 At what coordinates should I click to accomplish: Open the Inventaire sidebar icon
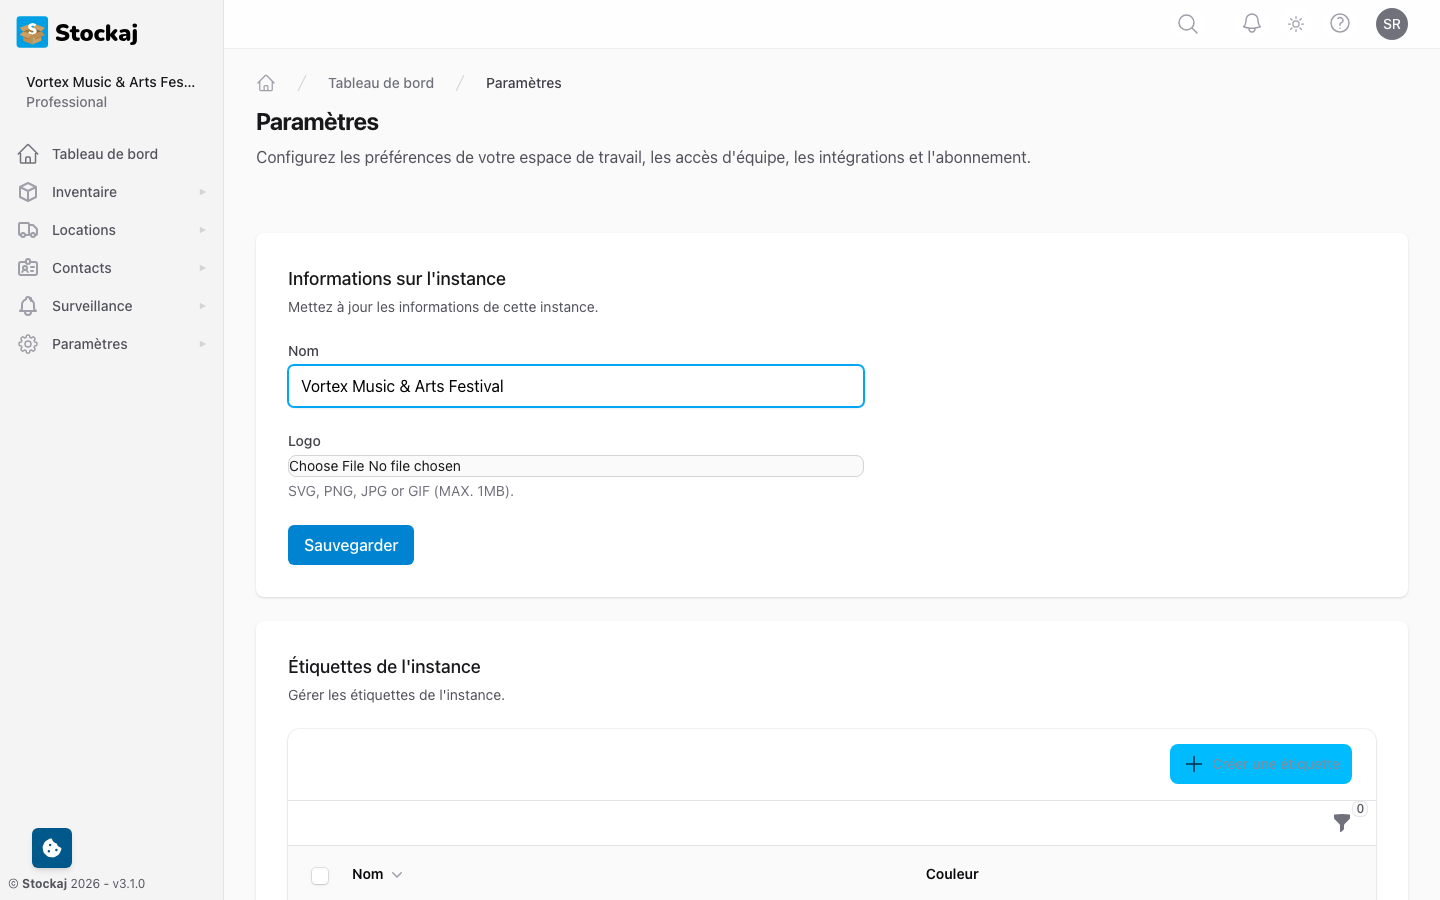29,191
